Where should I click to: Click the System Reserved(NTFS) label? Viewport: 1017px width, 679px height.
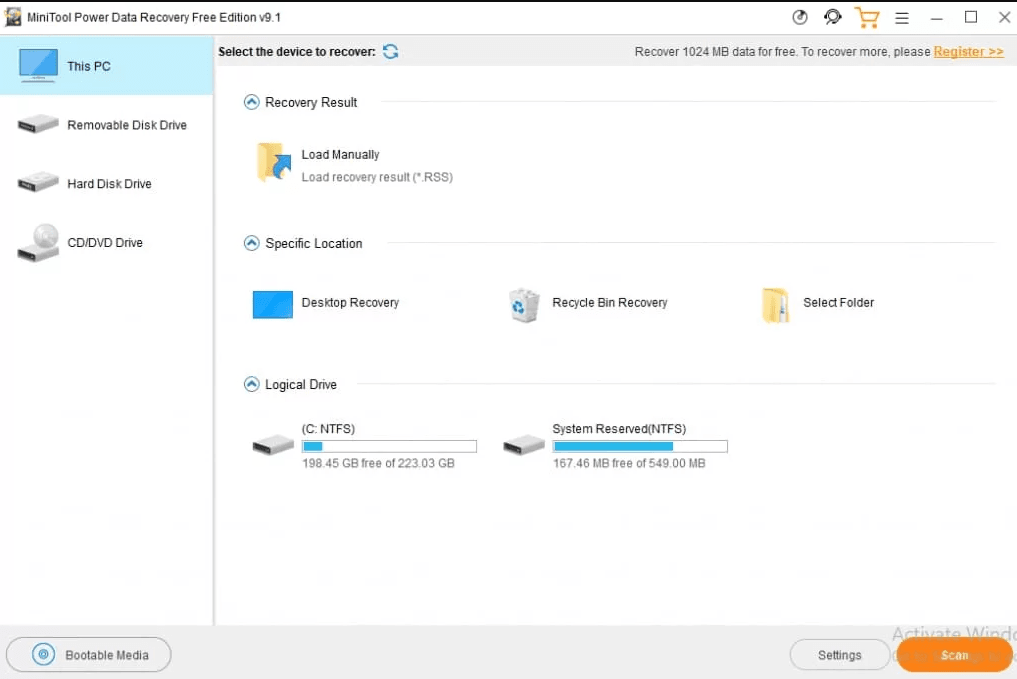pyautogui.click(x=619, y=429)
